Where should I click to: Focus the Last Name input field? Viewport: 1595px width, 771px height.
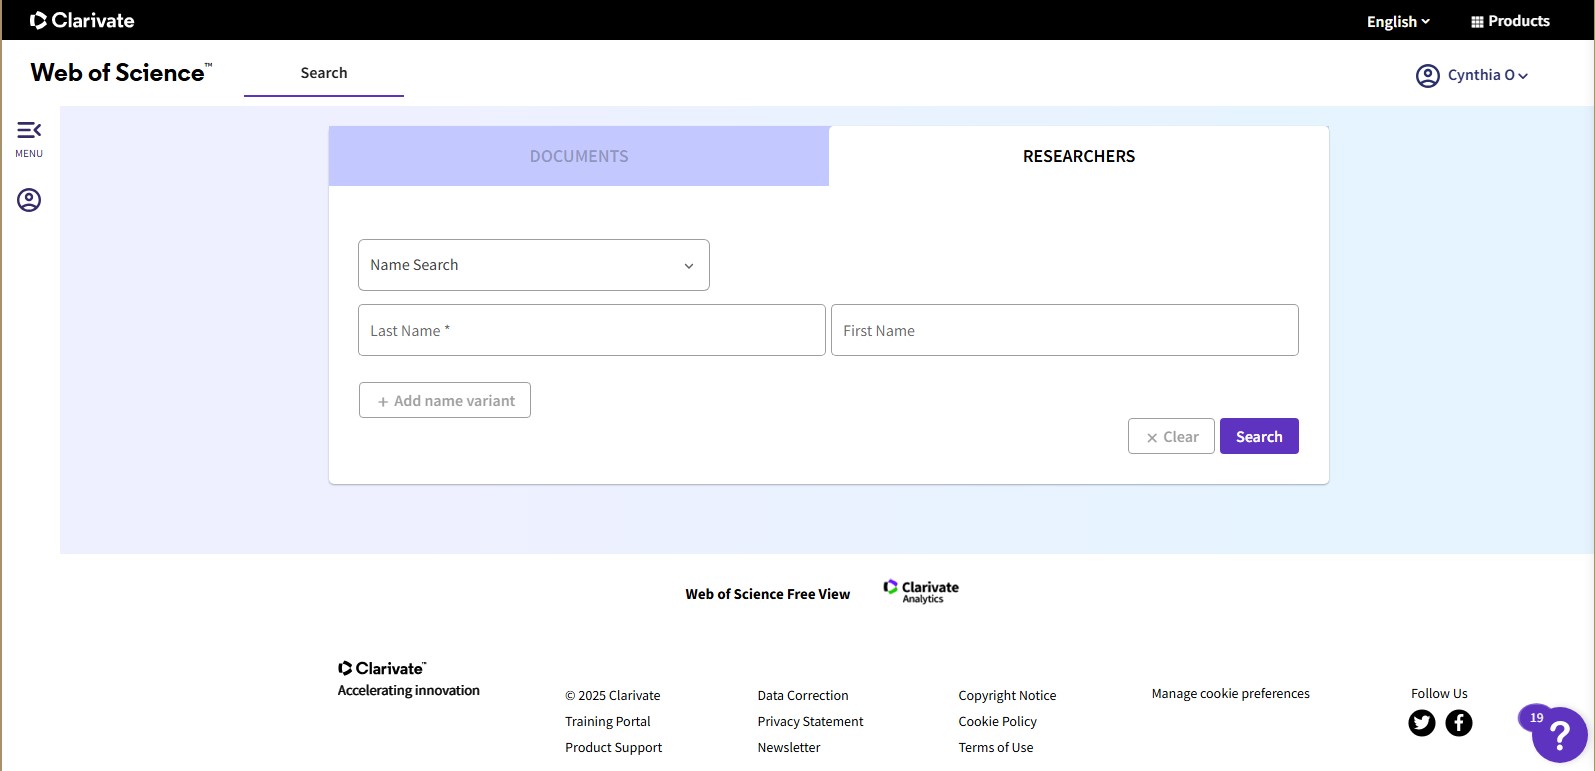(x=592, y=330)
